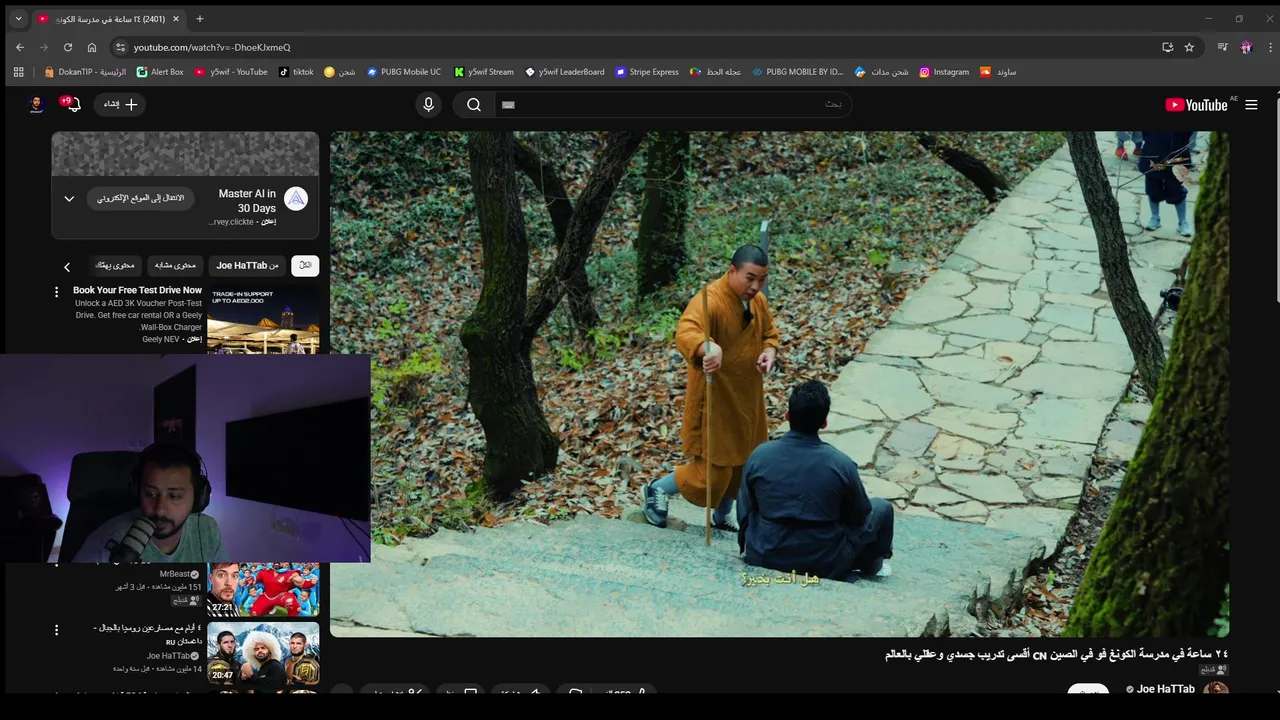Click the YouTube logo
This screenshot has height=720, width=1280.
coord(1196,105)
